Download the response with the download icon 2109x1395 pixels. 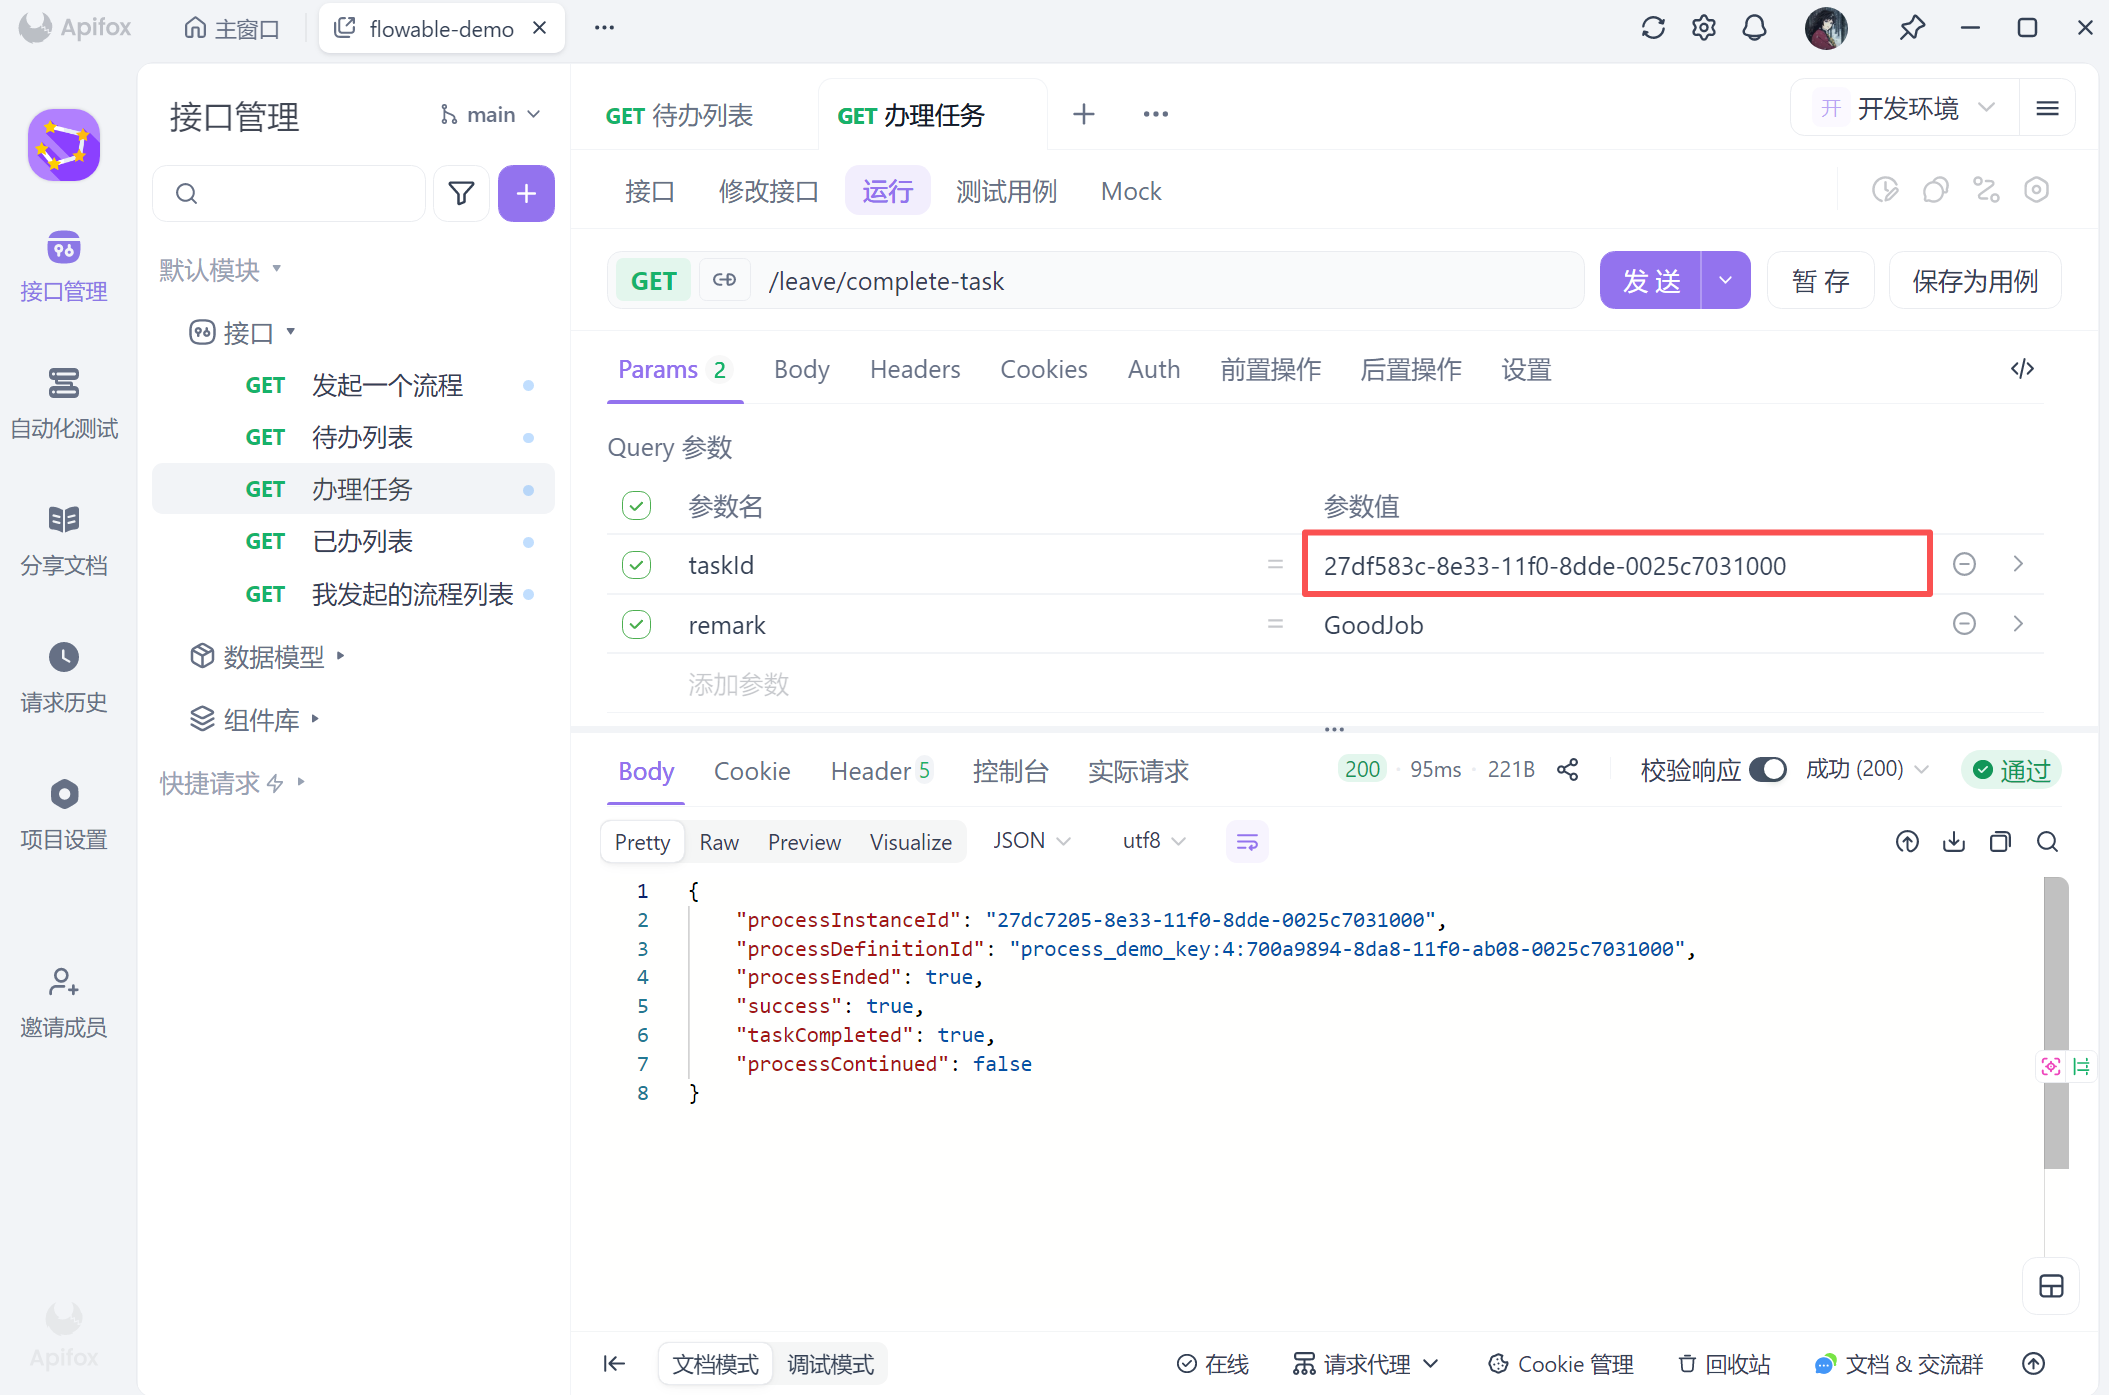click(1953, 842)
